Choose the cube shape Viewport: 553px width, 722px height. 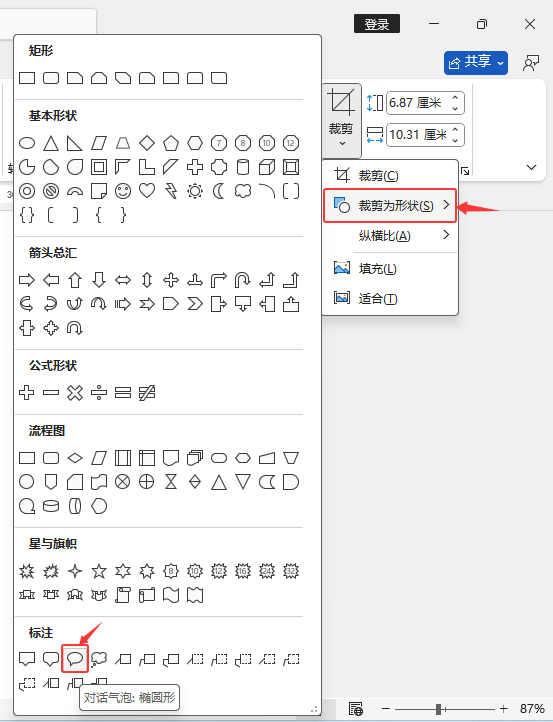267,167
